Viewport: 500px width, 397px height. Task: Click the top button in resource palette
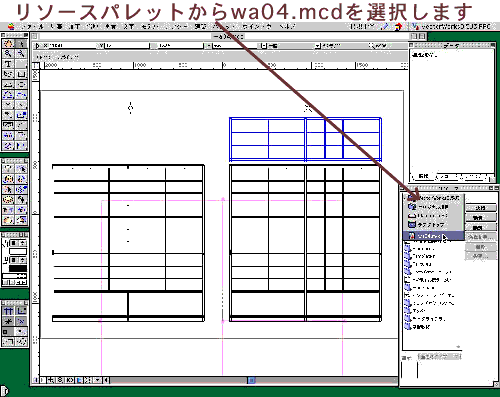(x=481, y=208)
